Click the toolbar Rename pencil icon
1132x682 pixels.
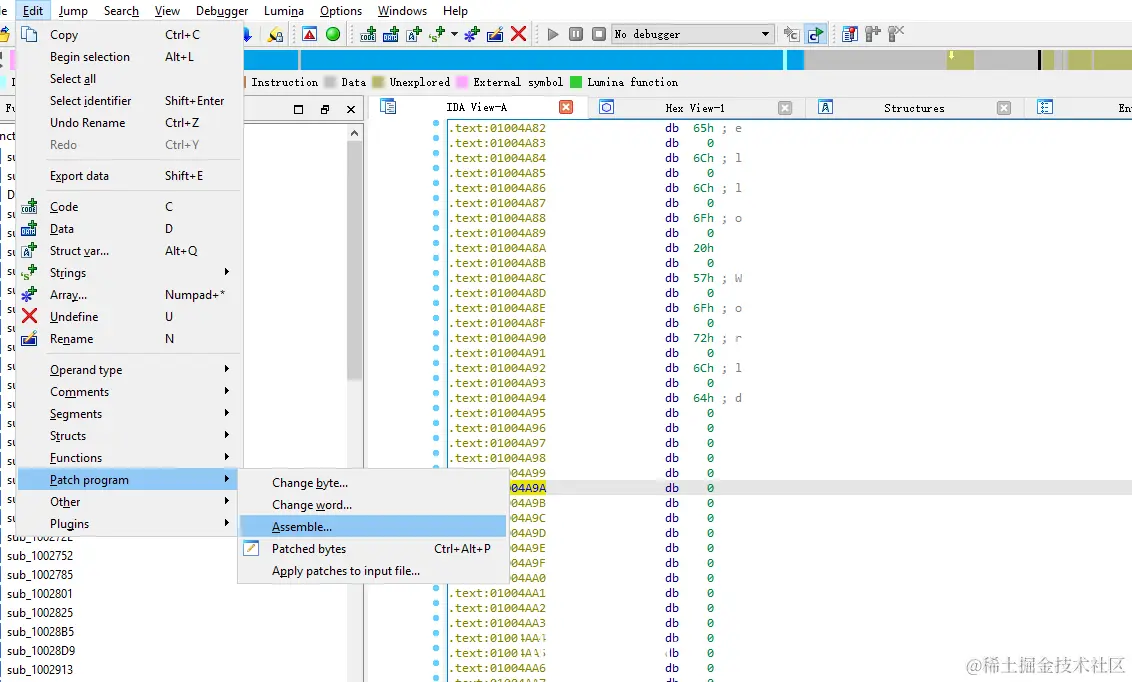pos(495,34)
